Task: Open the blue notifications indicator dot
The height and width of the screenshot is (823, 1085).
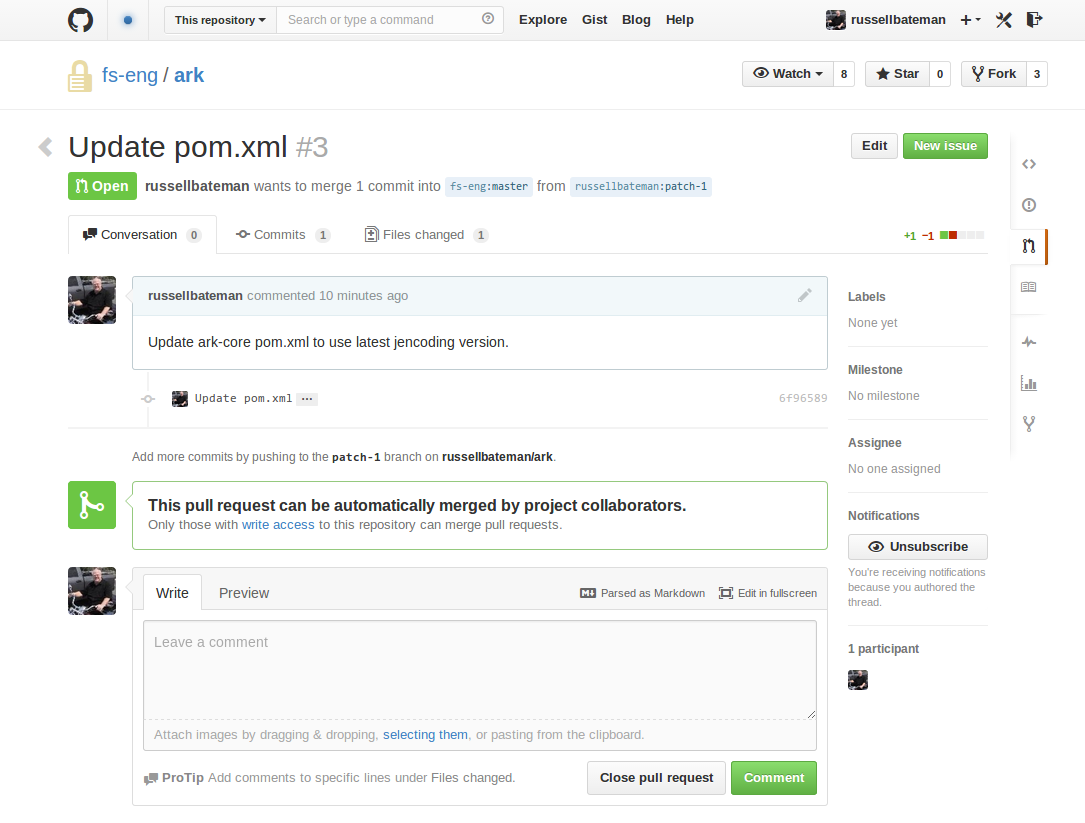Action: click(x=127, y=20)
